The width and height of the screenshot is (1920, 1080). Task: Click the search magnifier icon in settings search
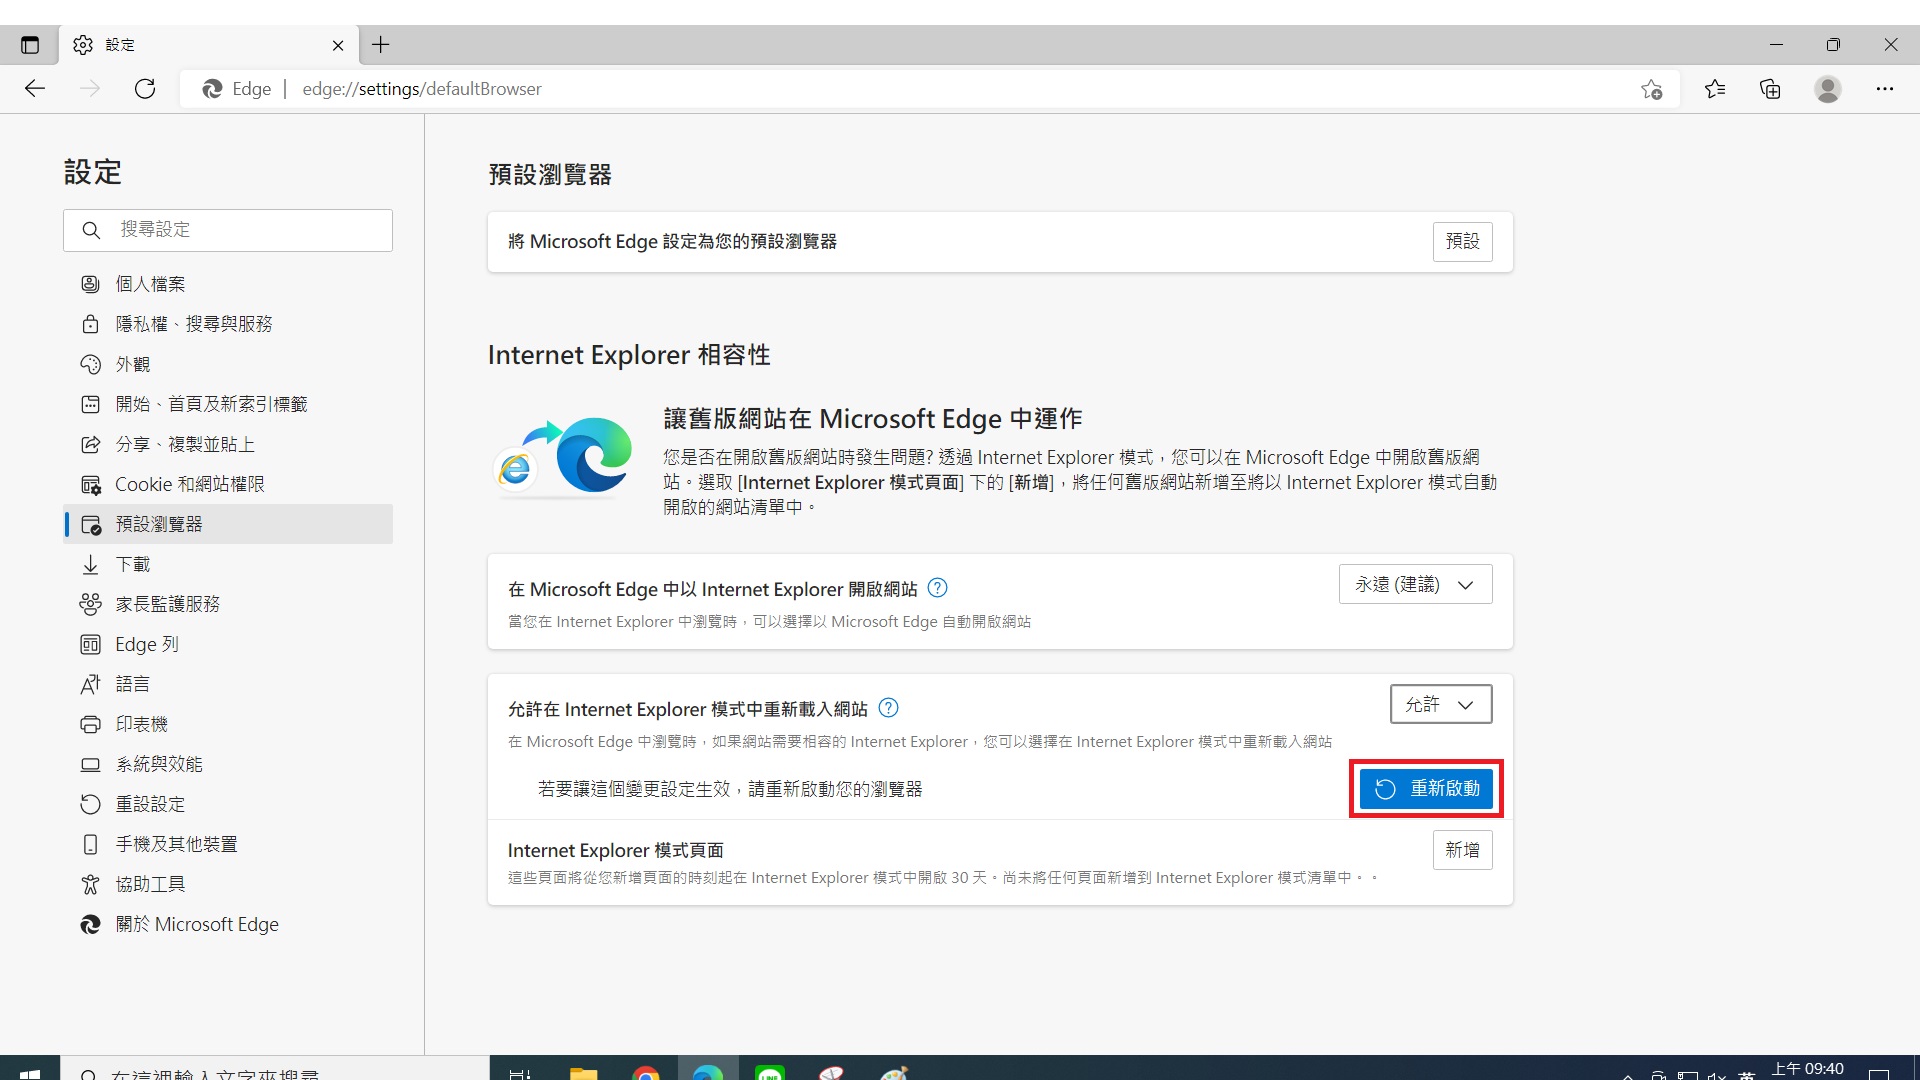[91, 230]
